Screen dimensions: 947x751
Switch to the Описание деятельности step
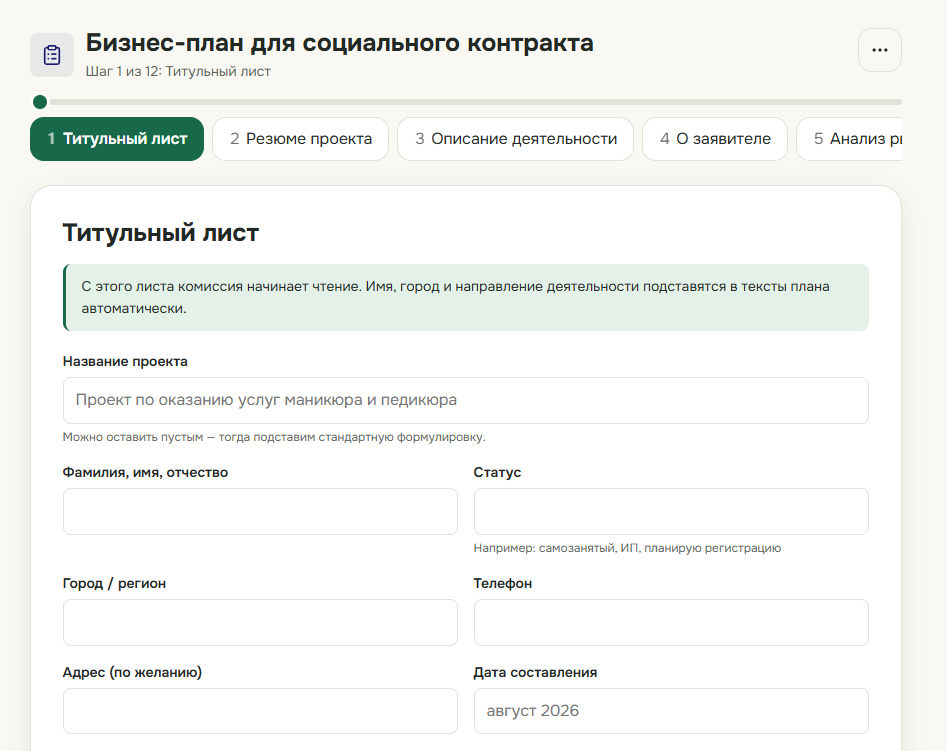pyautogui.click(x=515, y=139)
